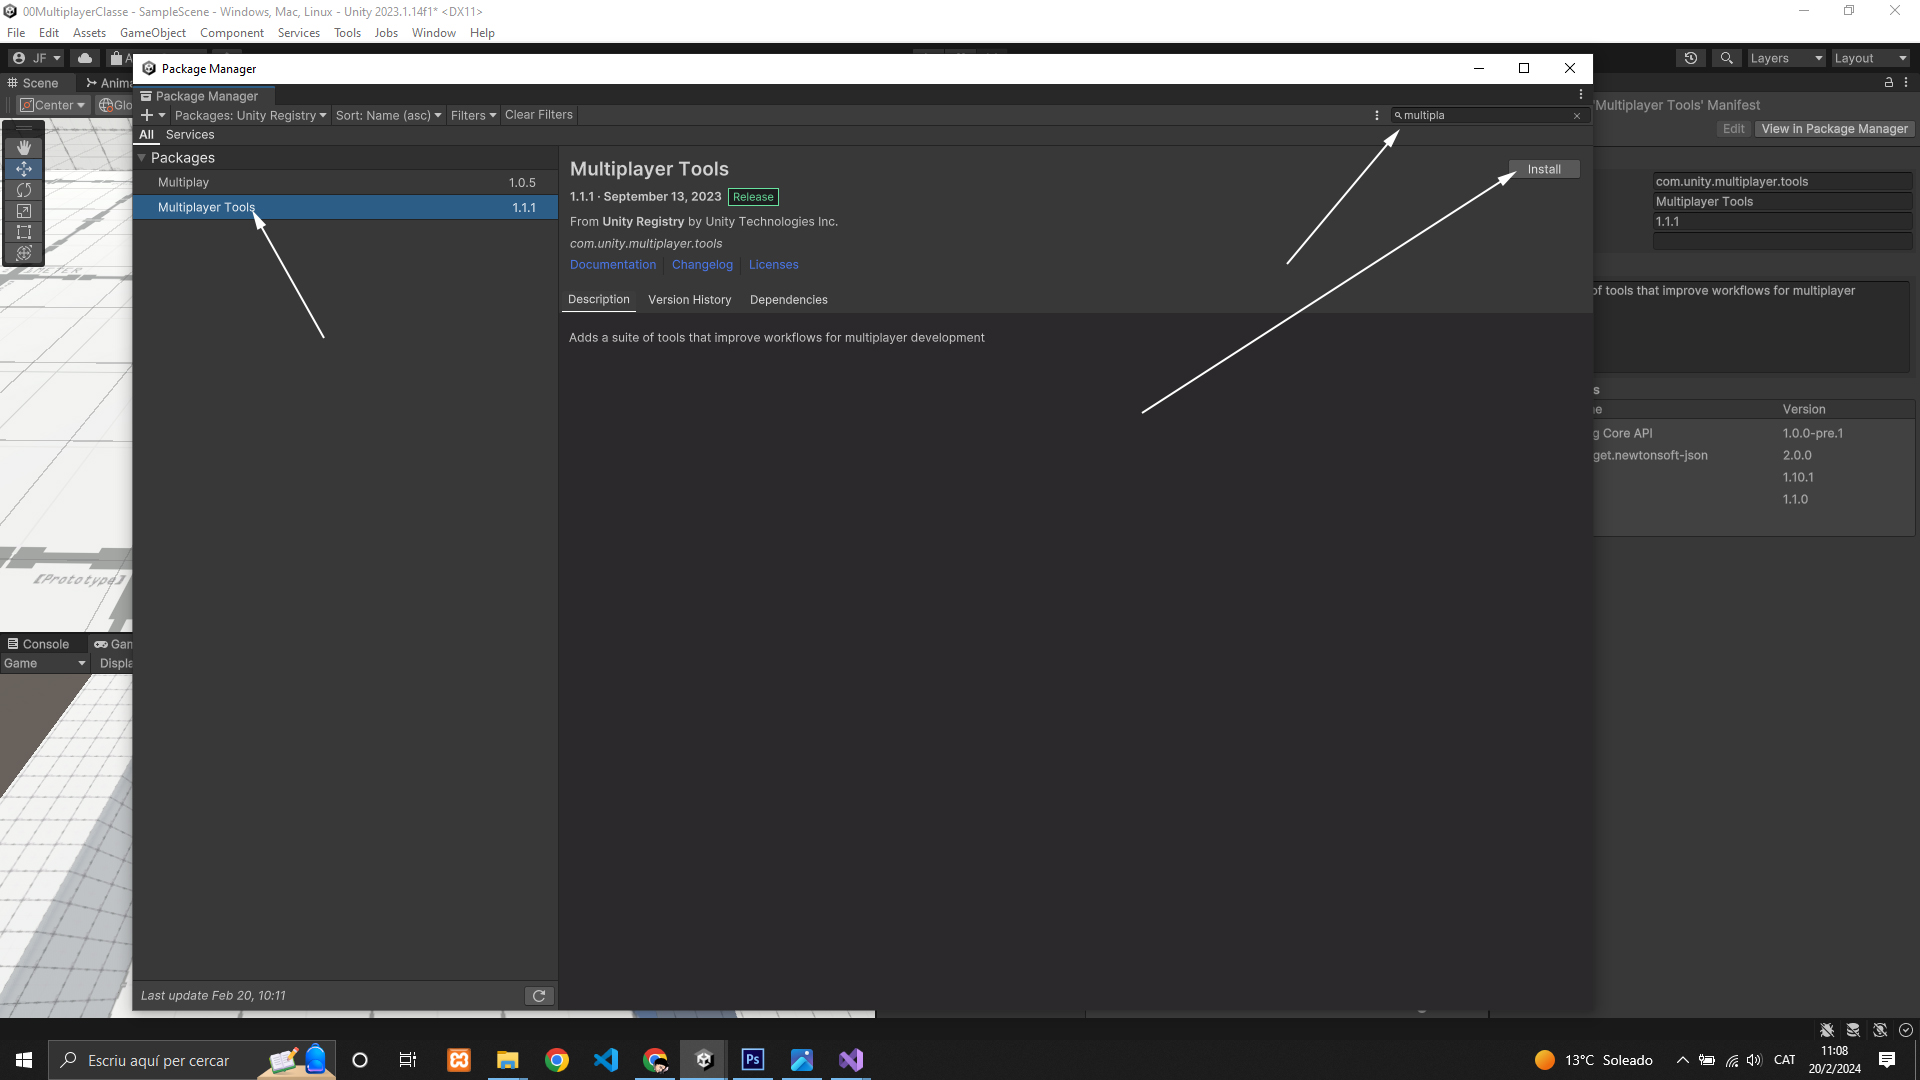
Task: Open the Undo History icon
Action: coord(1691,58)
